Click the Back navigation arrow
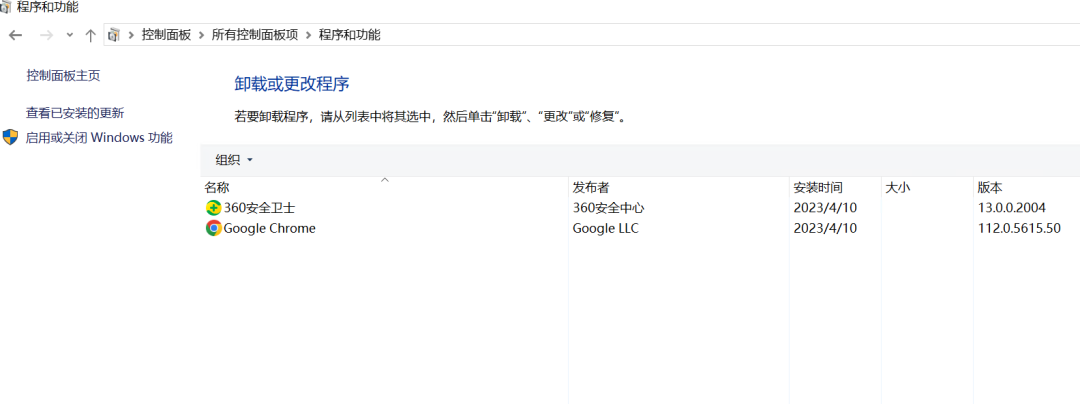The image size is (1080, 404). pos(16,35)
